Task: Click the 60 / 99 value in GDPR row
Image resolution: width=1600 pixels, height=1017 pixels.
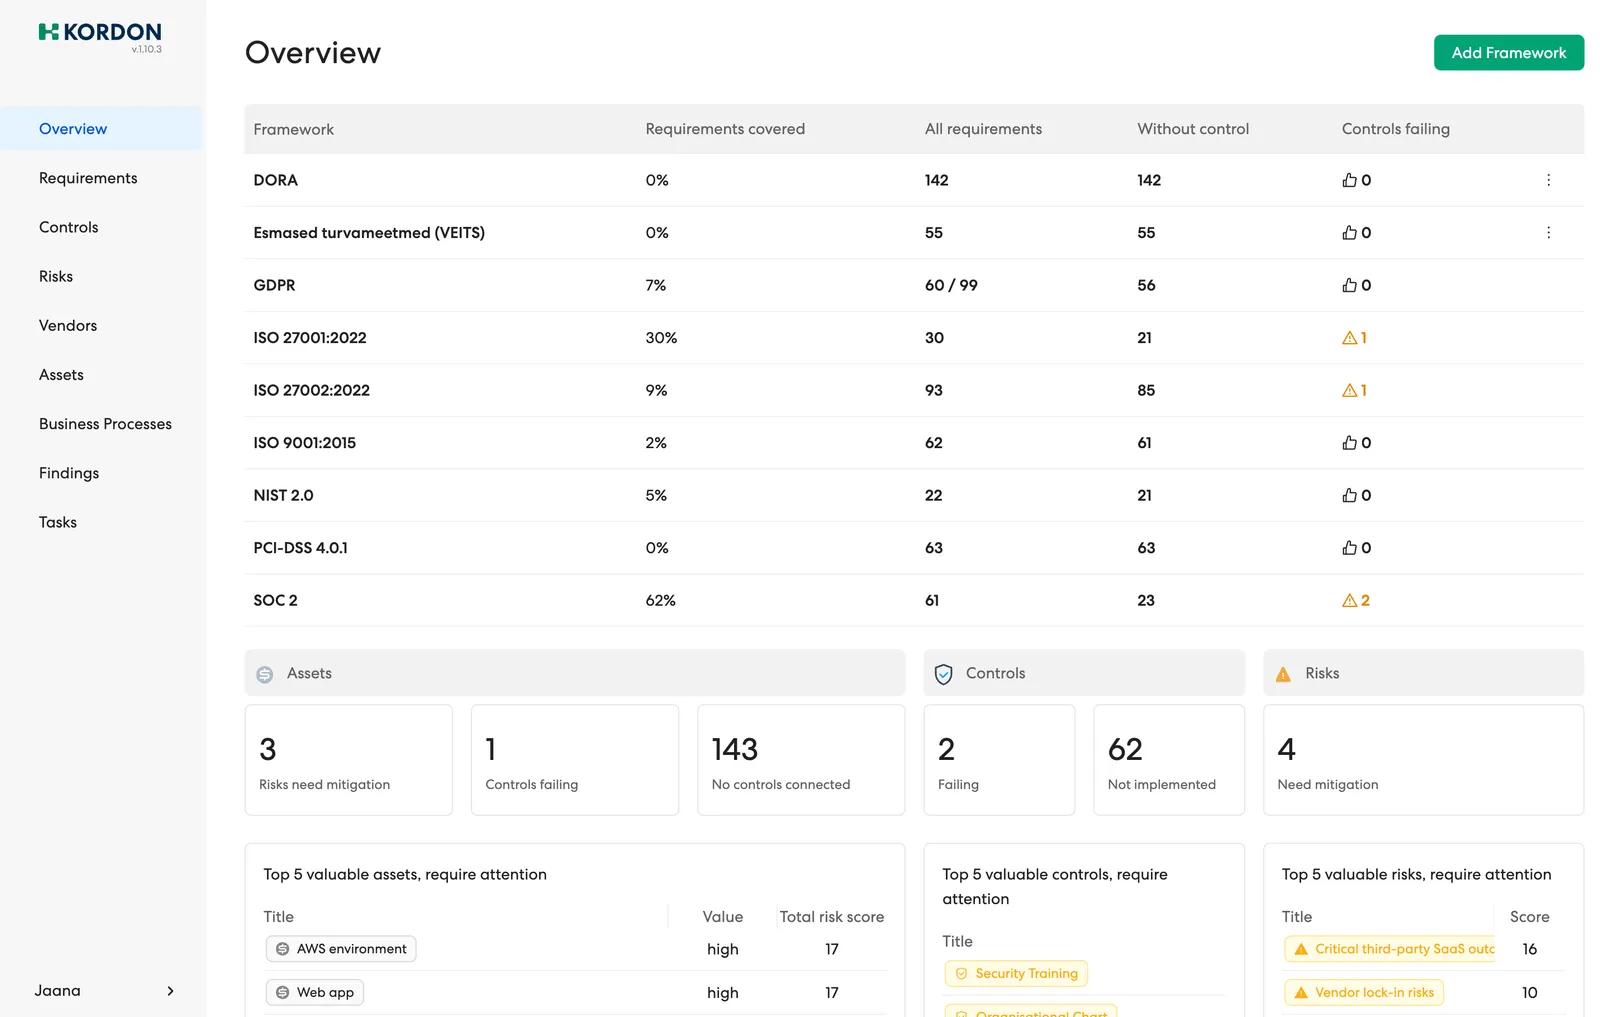Action: [951, 285]
